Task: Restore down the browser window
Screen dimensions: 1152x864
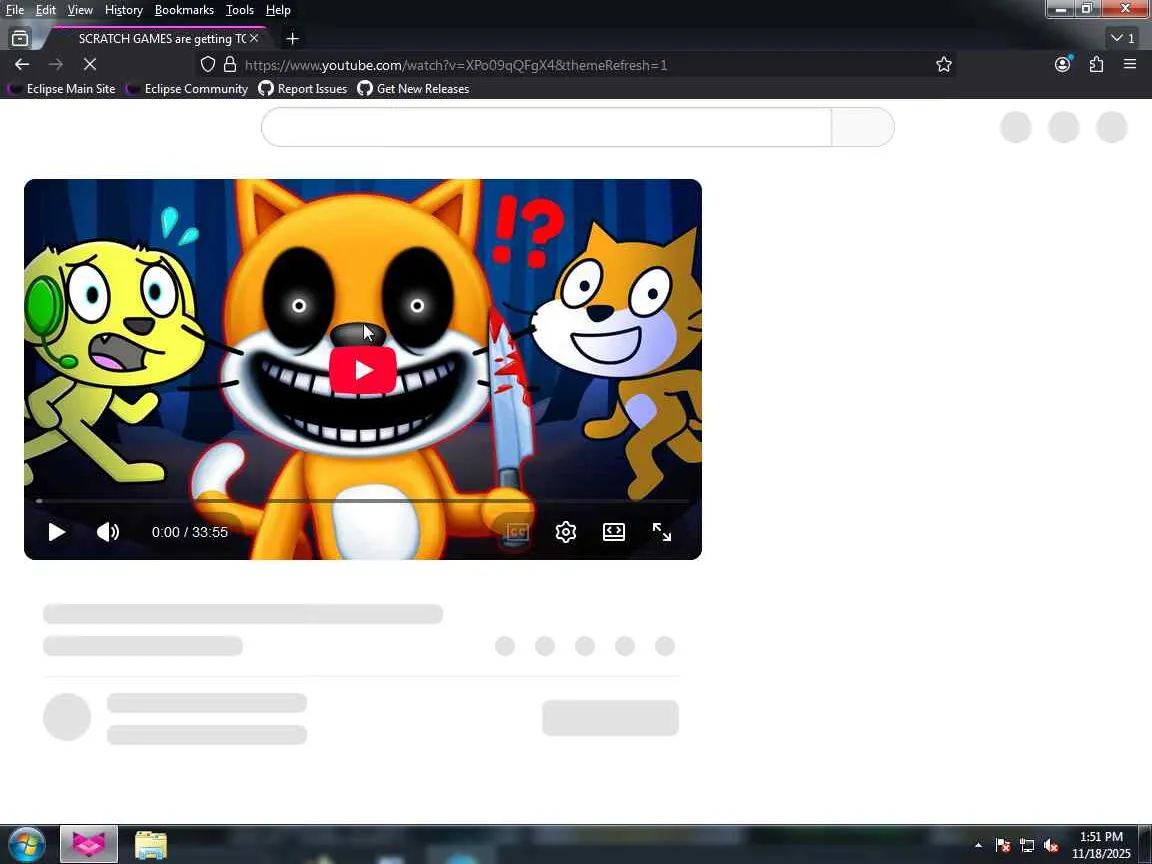Action: tap(1087, 9)
